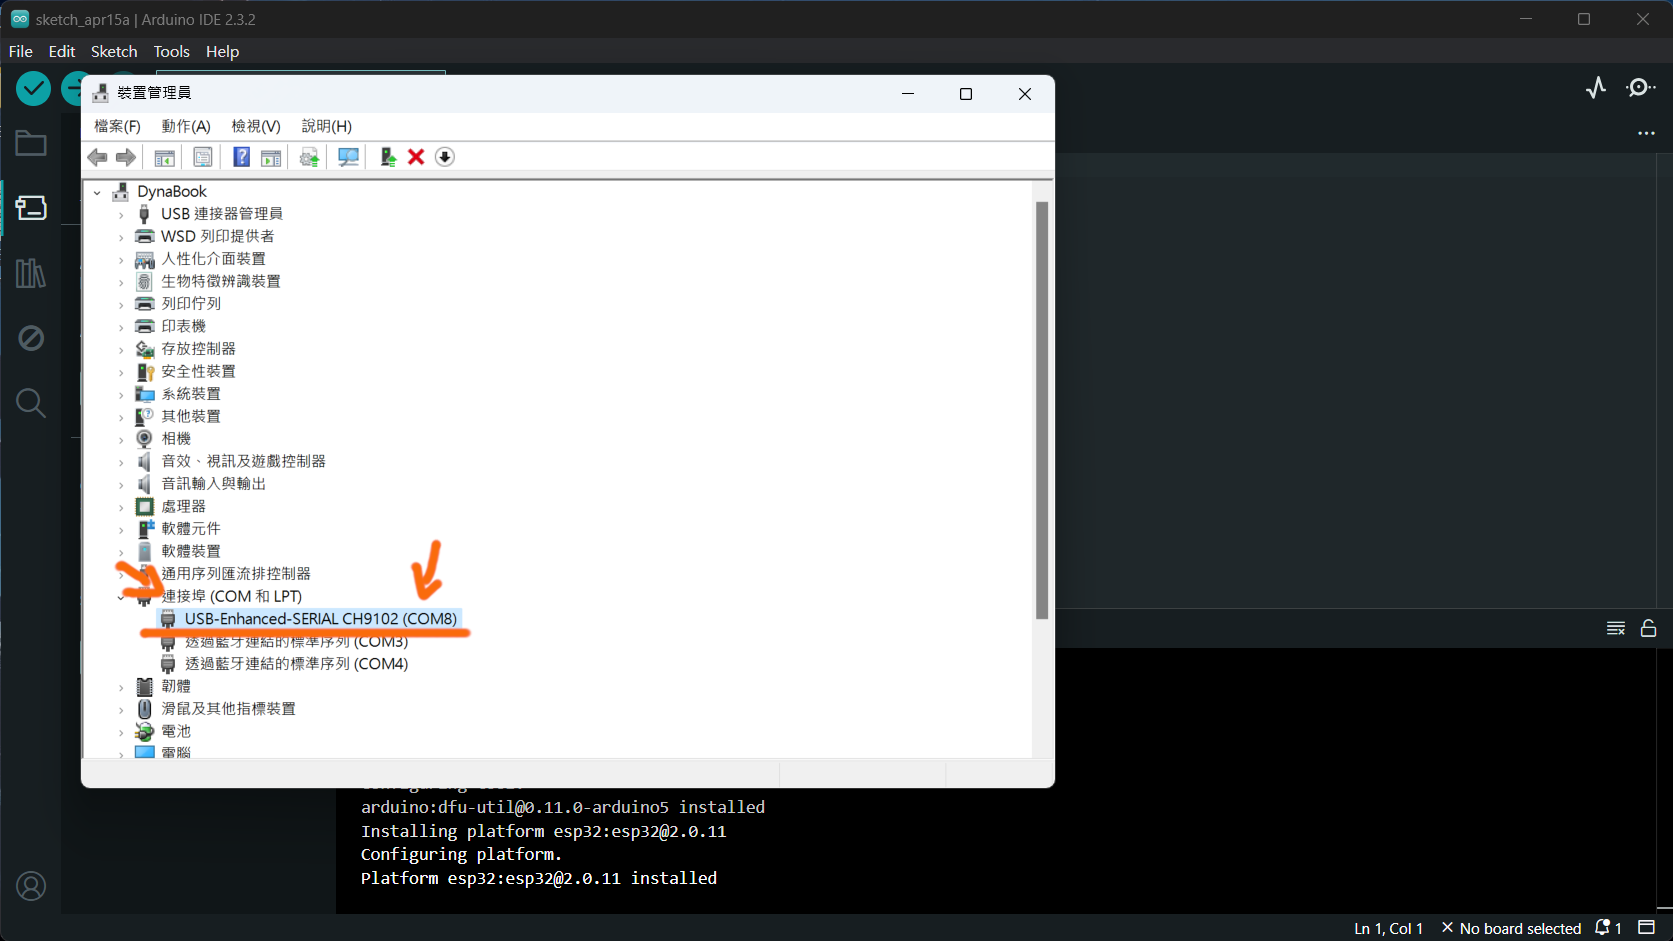The height and width of the screenshot is (941, 1673).
Task: Open the Serial Monitor icon
Action: (1640, 88)
